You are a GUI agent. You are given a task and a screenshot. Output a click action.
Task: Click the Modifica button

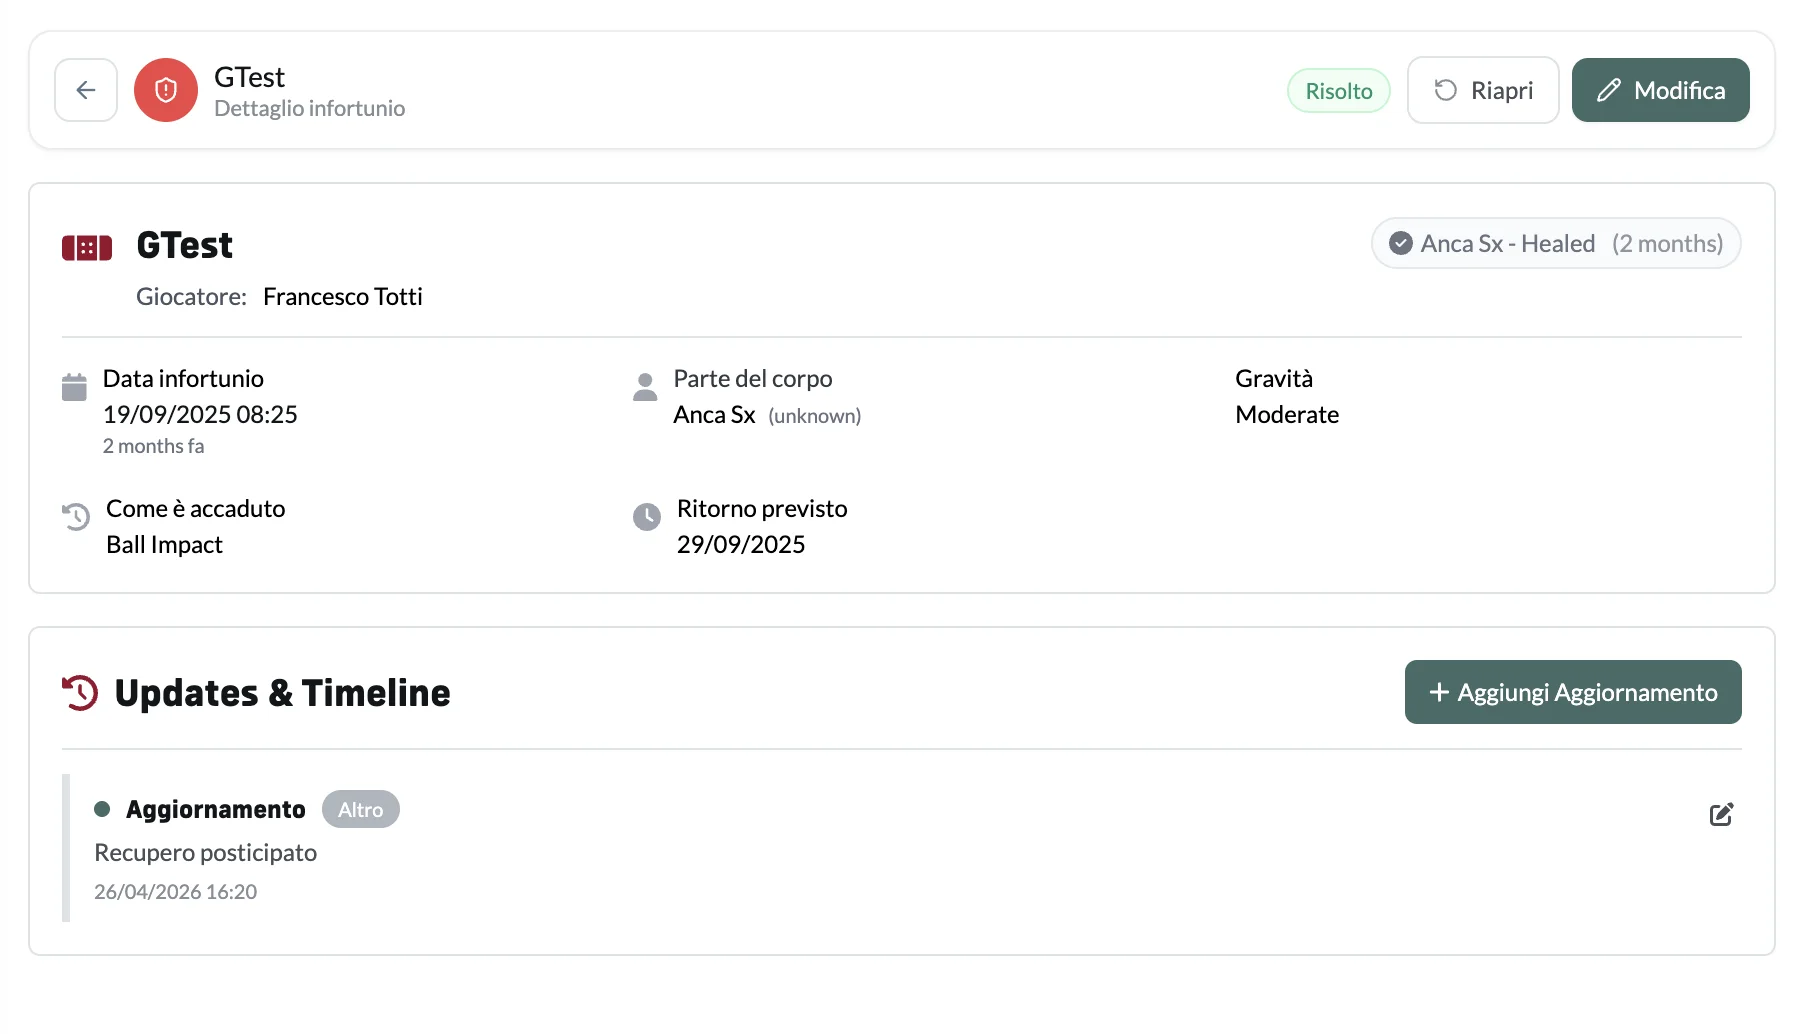pyautogui.click(x=1660, y=90)
